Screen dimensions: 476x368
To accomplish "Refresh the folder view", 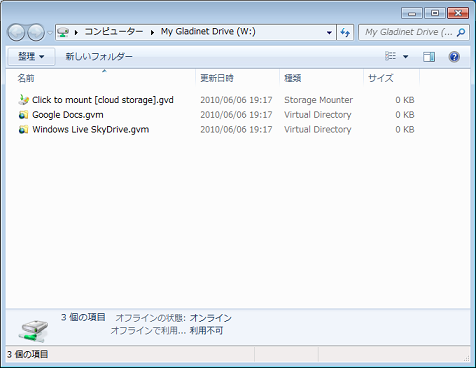I will click(345, 32).
